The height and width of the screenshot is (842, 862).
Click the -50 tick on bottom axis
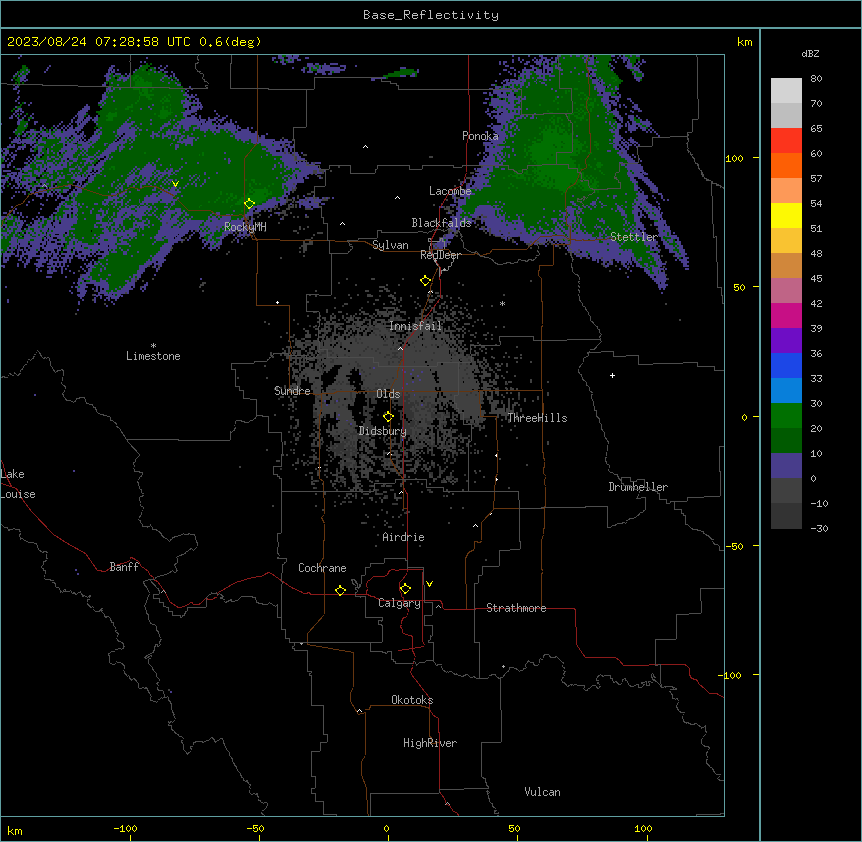tap(255, 828)
